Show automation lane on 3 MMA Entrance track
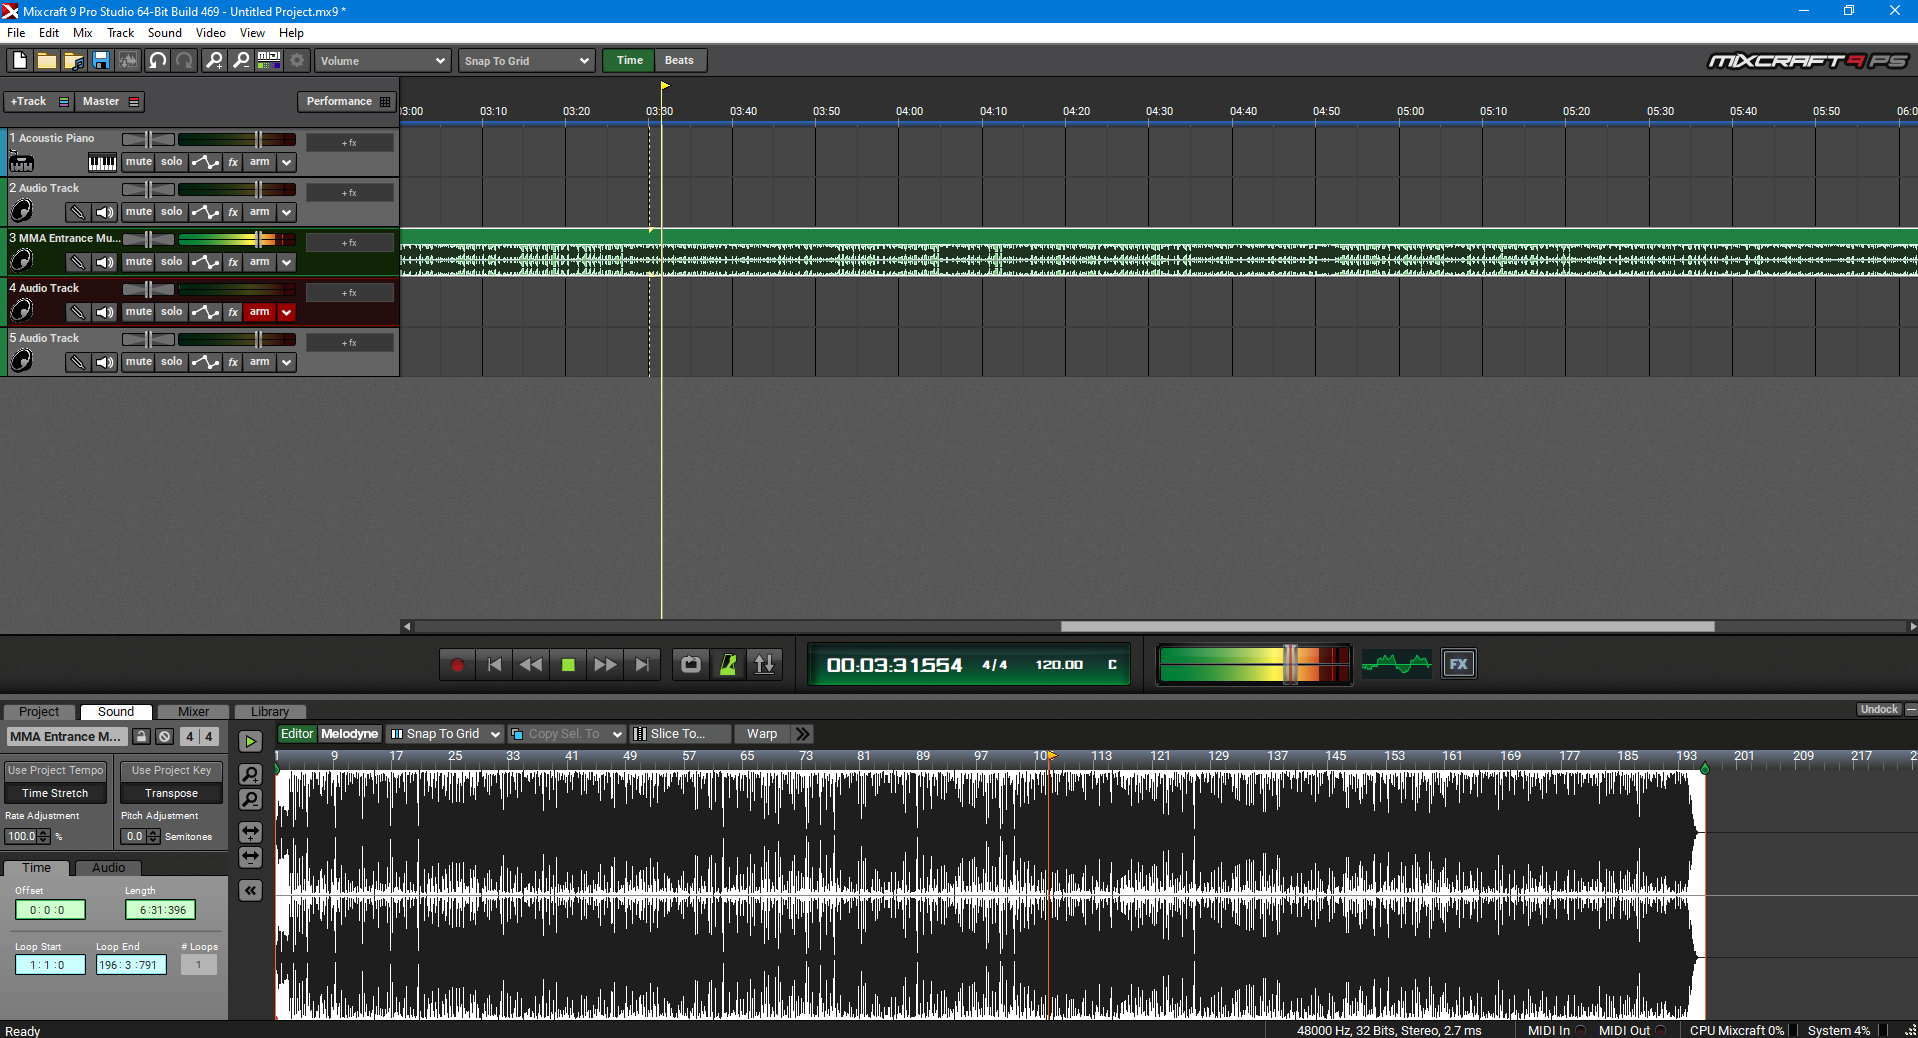This screenshot has width=1918, height=1038. 205,262
